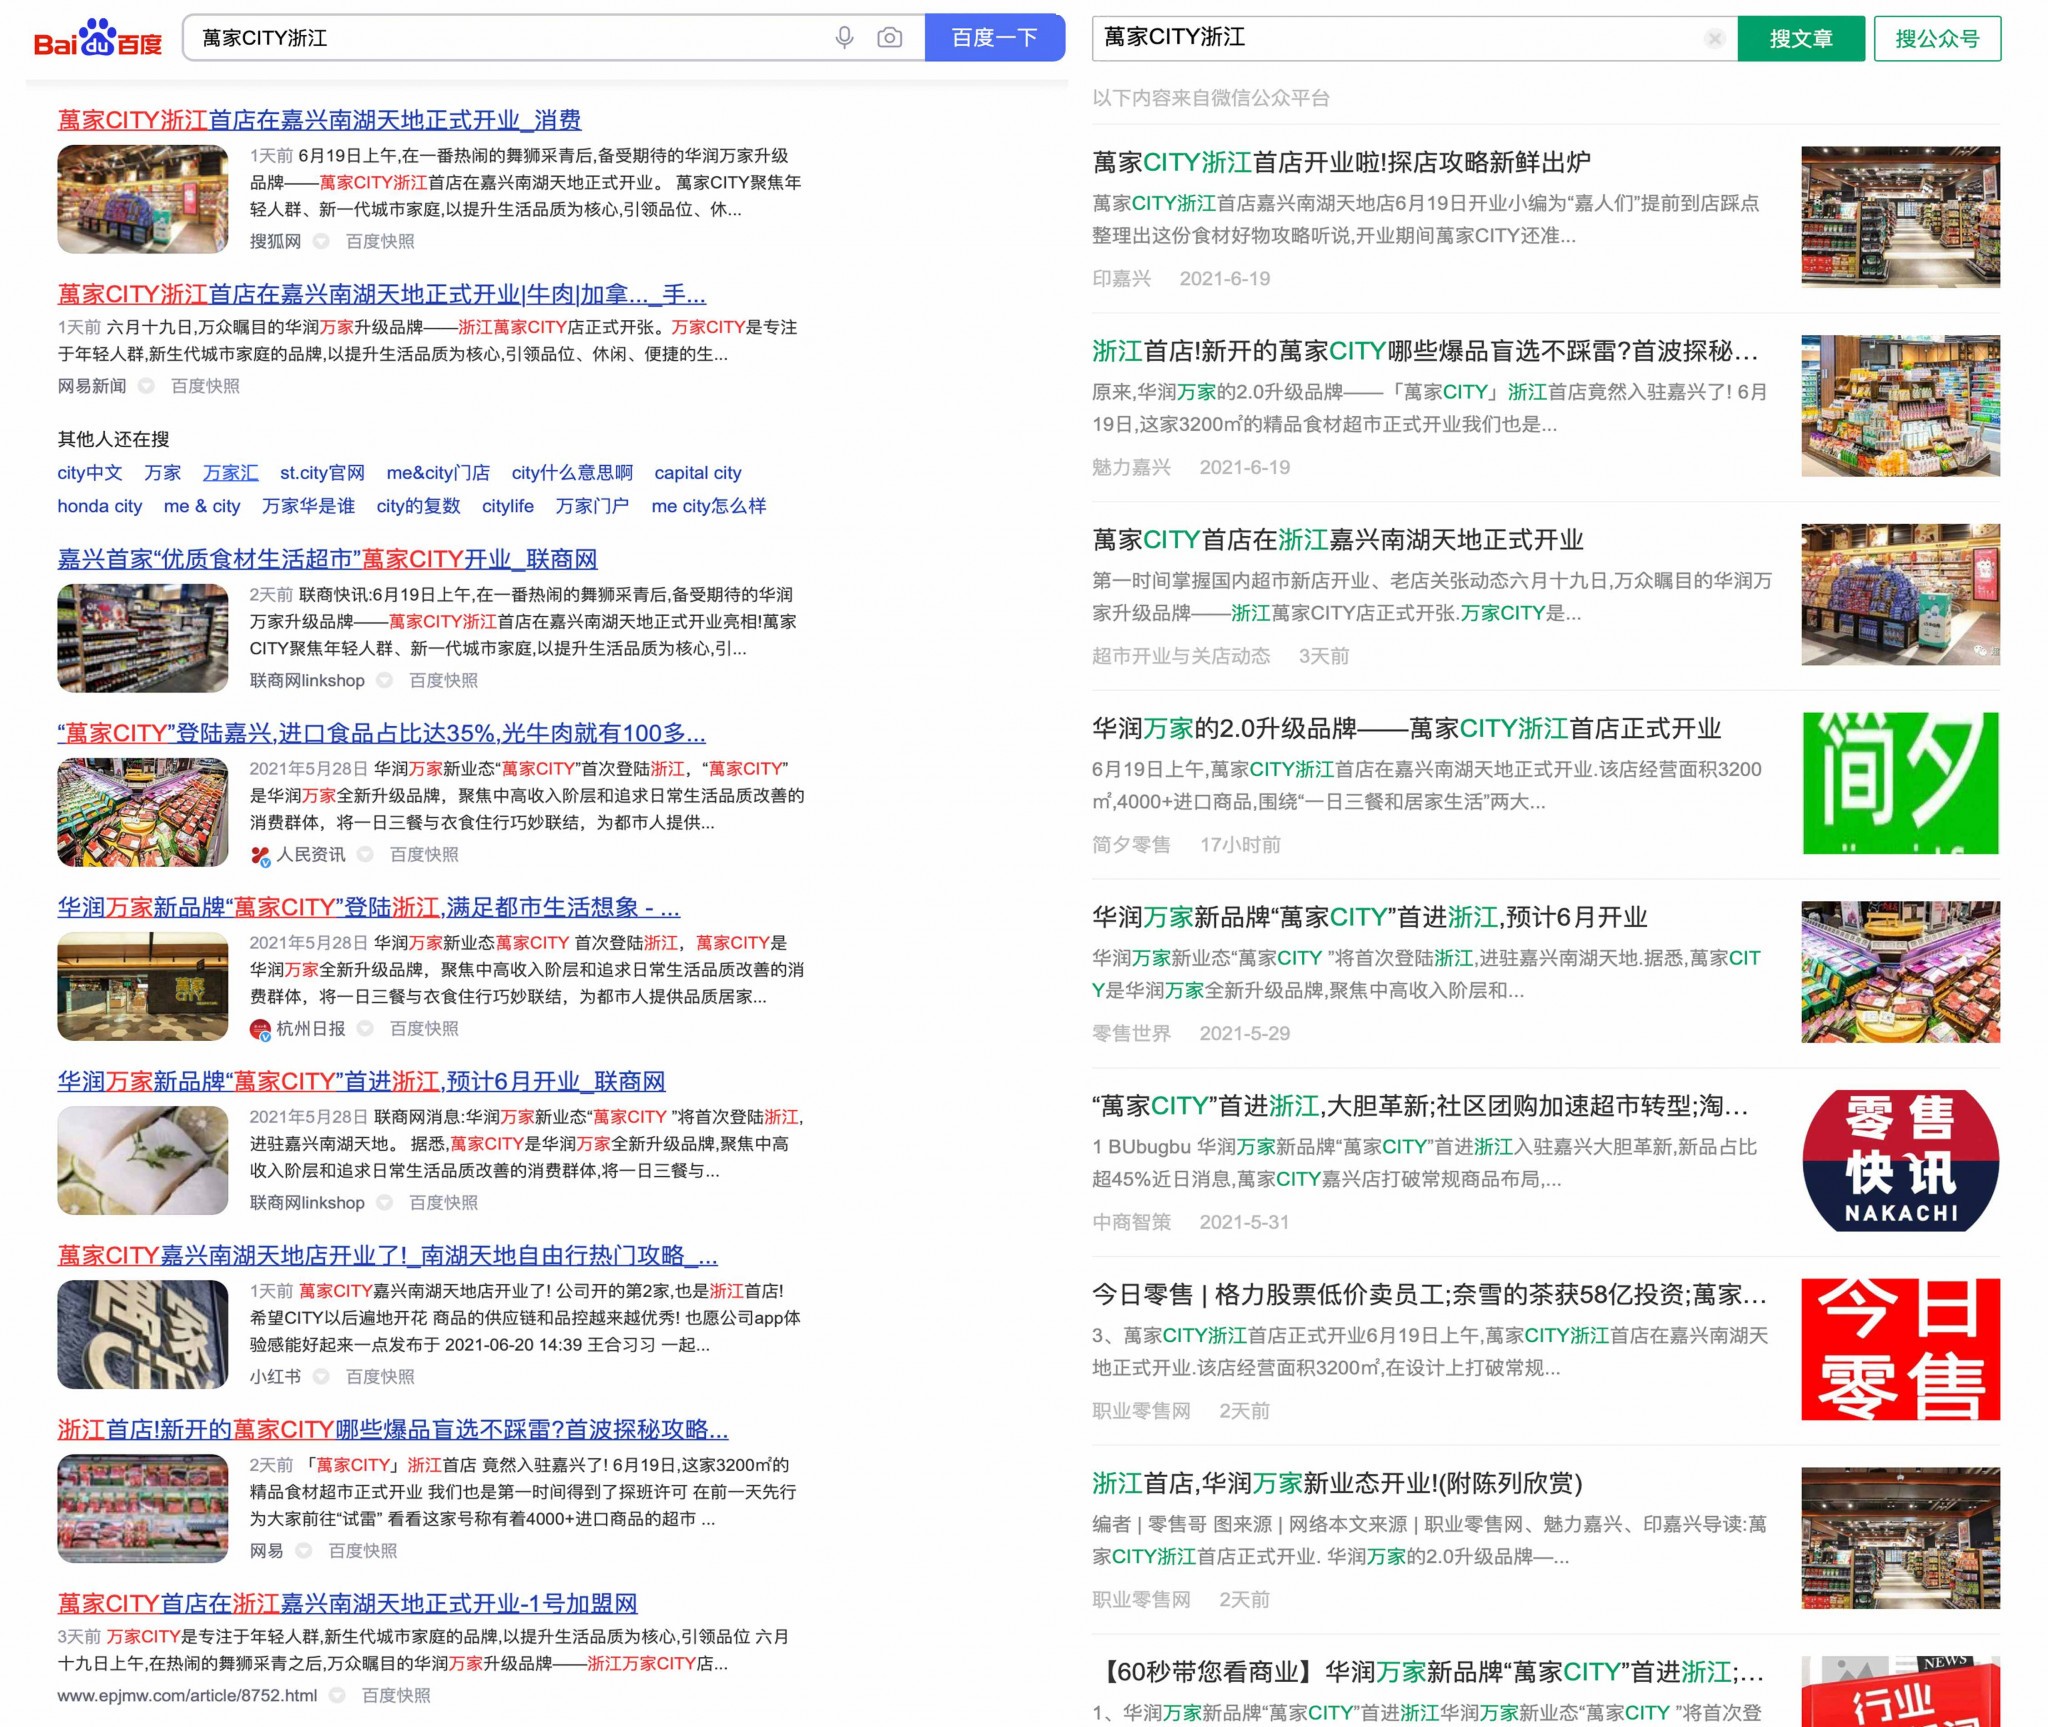Viewport: 2048px width, 1727px height.
Task: Click 百度快照 next to 杭州日报
Action: tap(424, 1028)
